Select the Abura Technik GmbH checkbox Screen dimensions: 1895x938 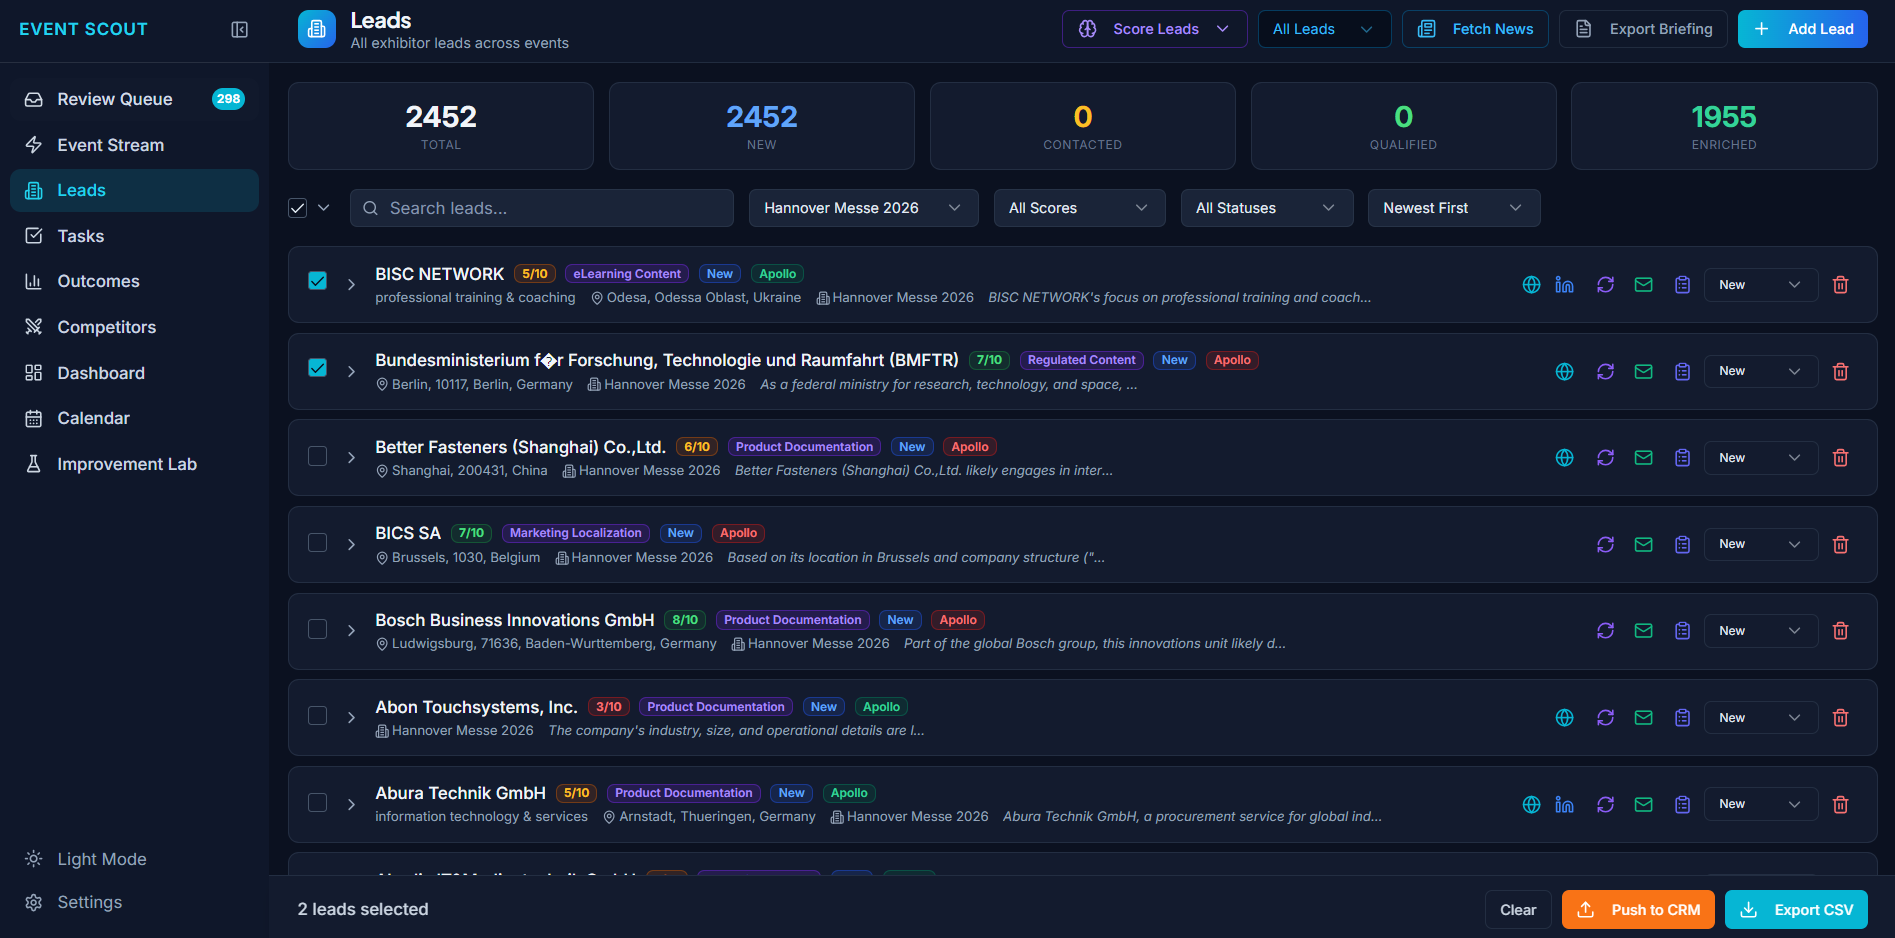(x=317, y=802)
